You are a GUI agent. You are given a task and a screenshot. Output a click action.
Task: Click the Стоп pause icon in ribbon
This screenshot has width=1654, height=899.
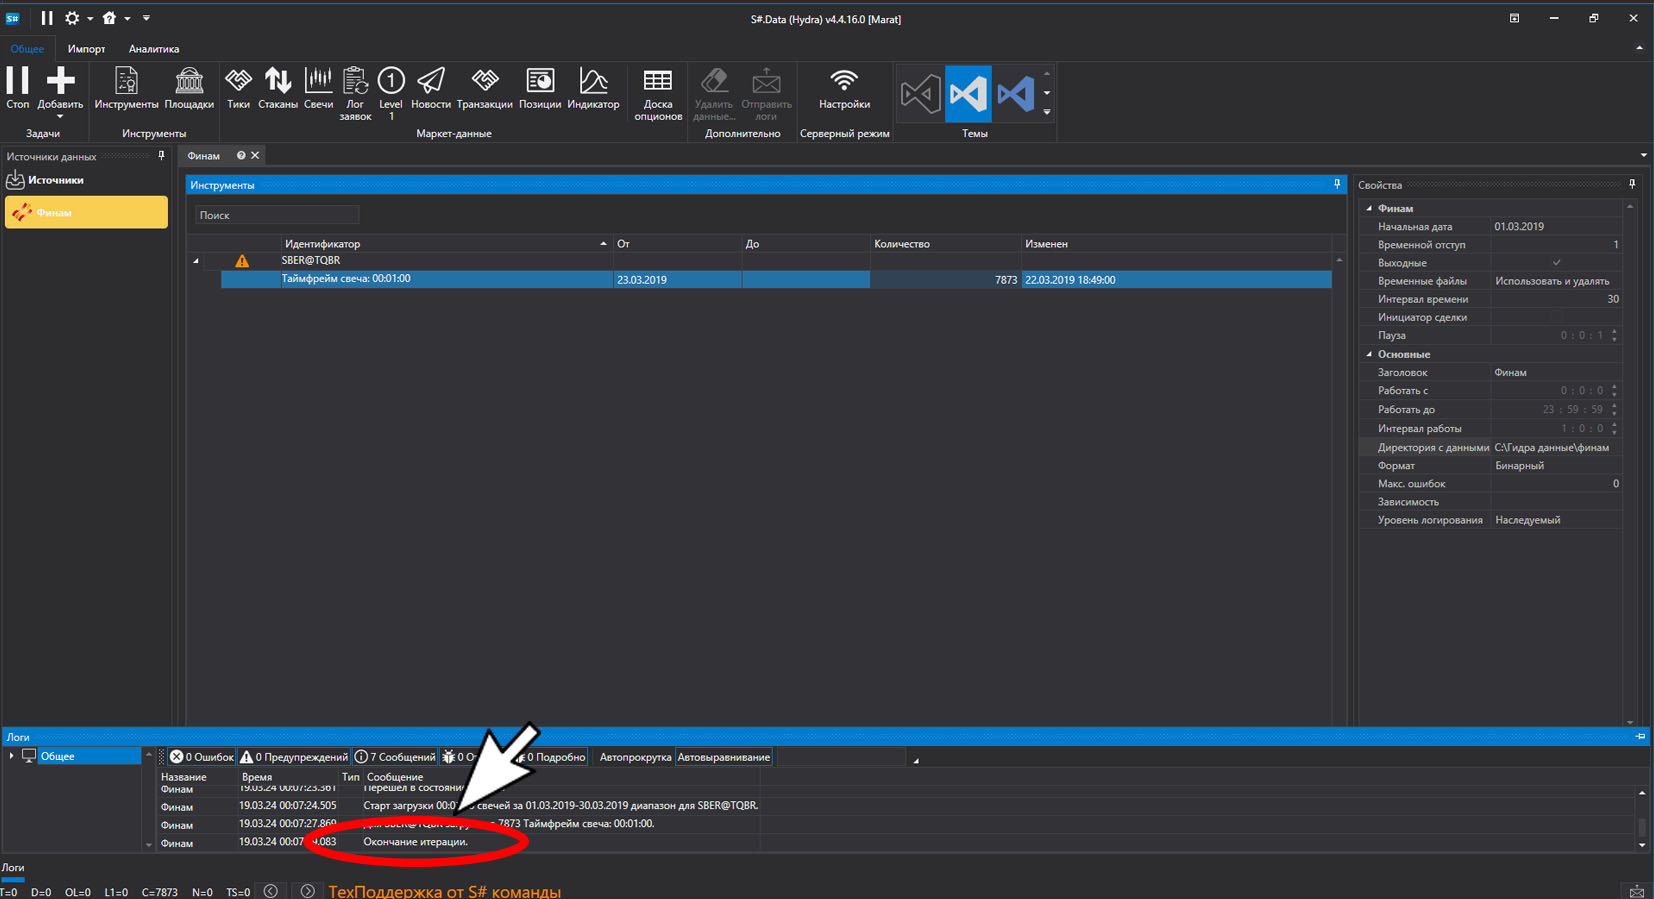point(17,88)
